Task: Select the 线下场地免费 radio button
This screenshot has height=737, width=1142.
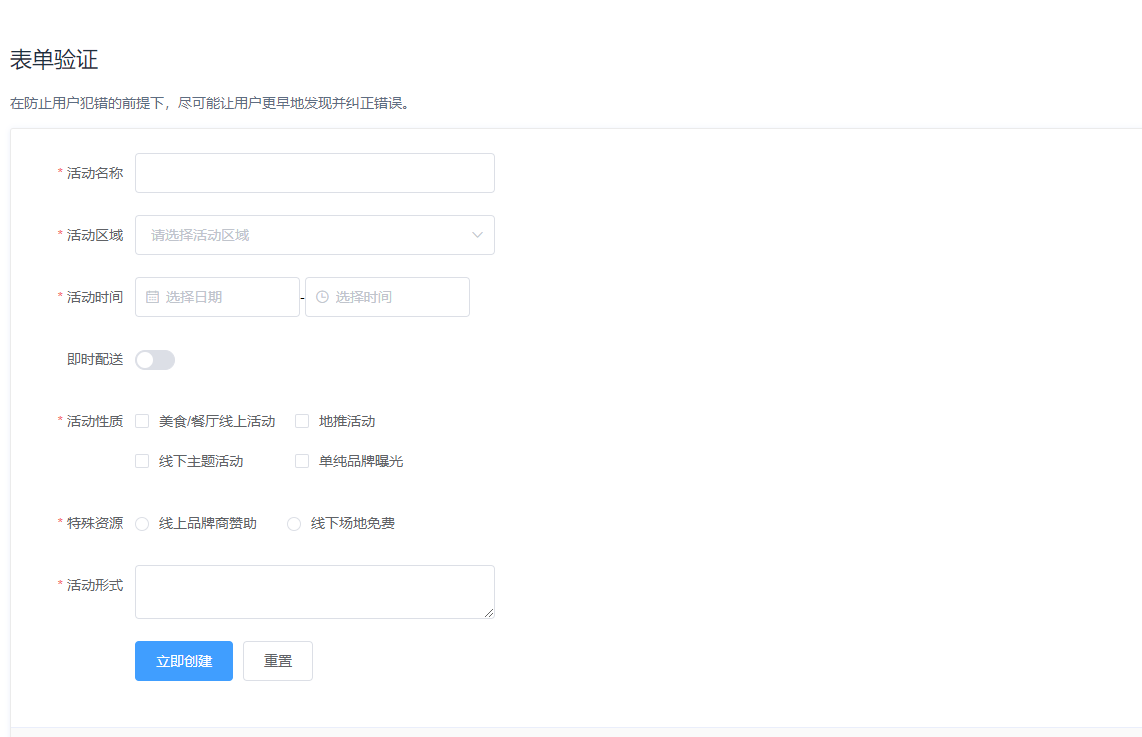Action: tap(294, 523)
